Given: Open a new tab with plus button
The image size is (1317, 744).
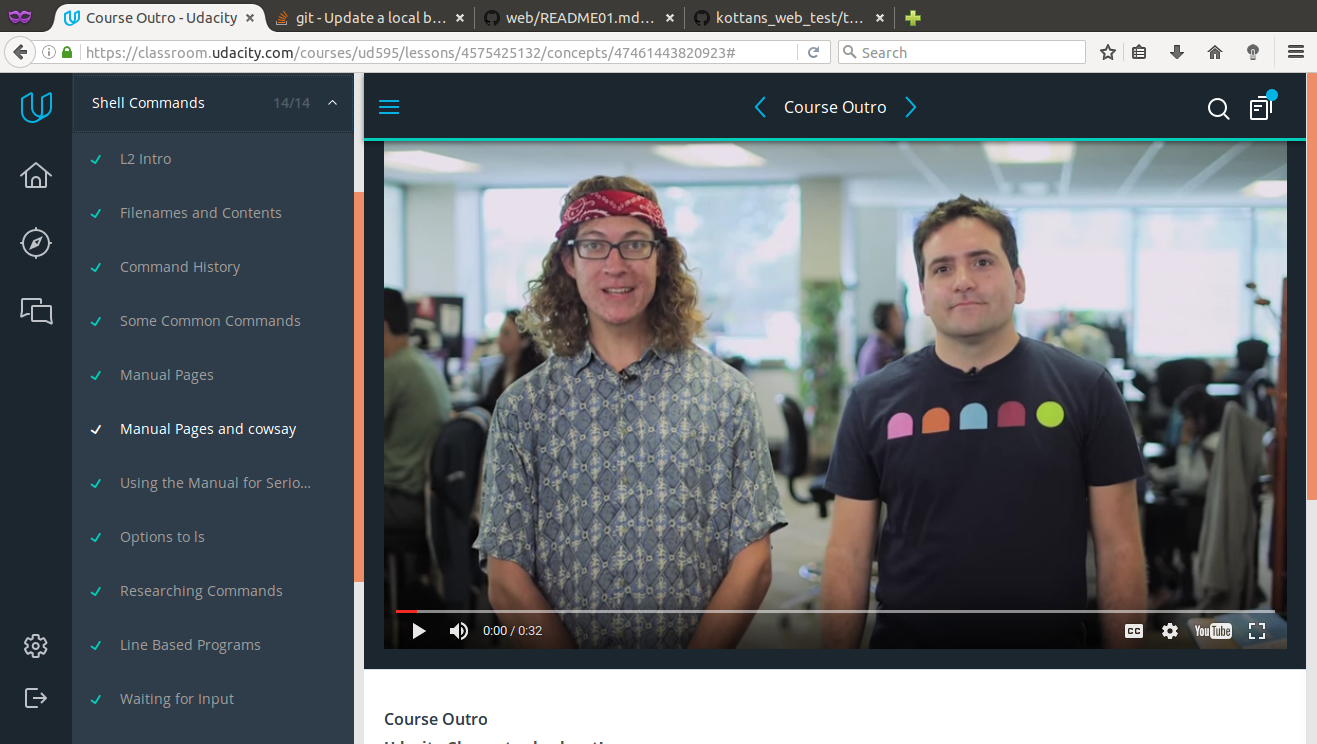Looking at the screenshot, I should [x=912, y=18].
